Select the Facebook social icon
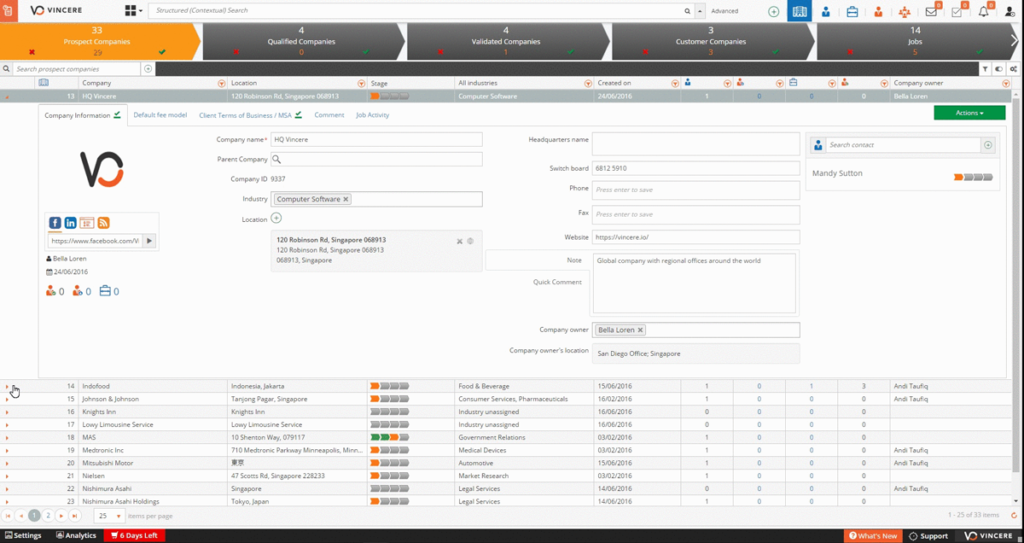The width and height of the screenshot is (1024, 543). [56, 223]
